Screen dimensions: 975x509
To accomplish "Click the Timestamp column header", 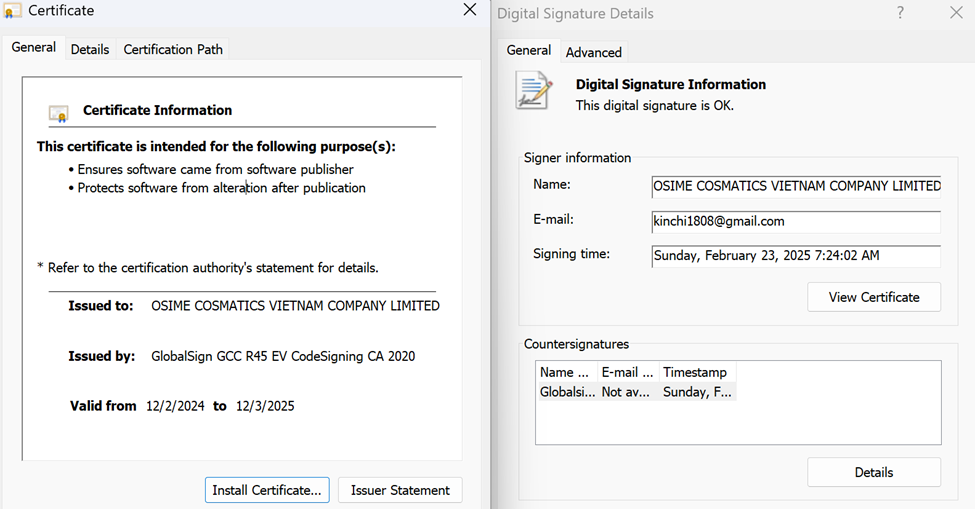I will click(x=698, y=372).
